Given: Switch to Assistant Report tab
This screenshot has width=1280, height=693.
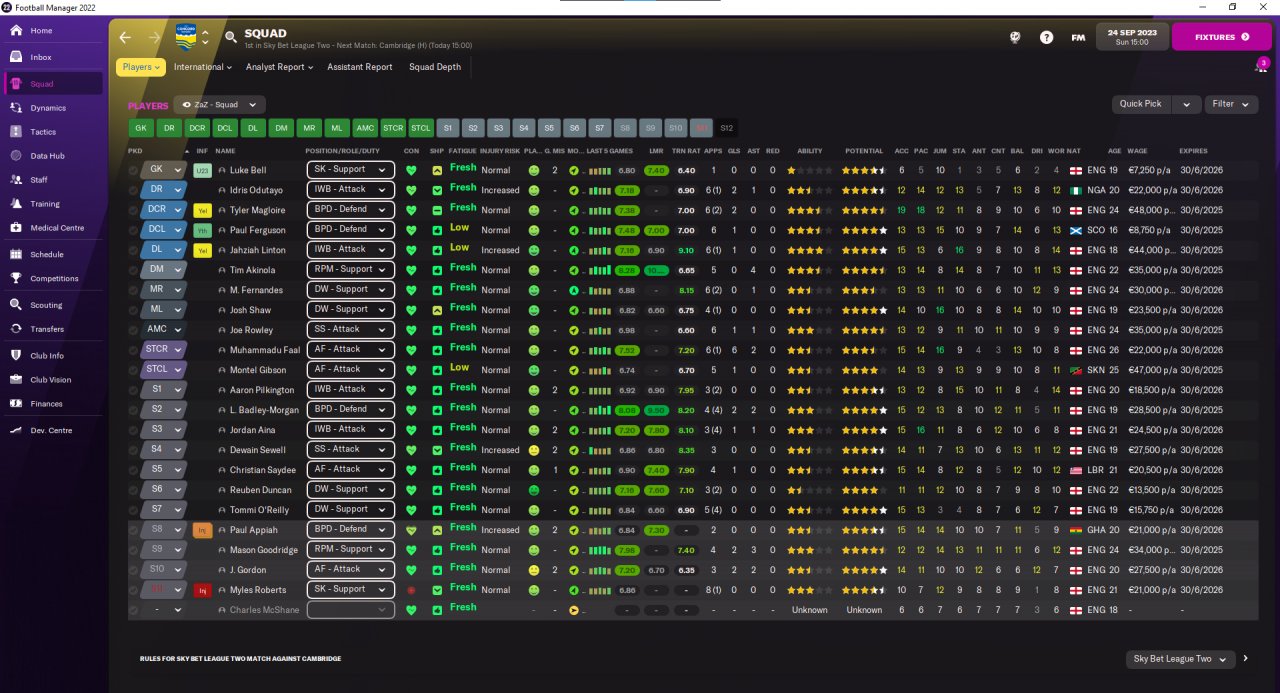Looking at the screenshot, I should tap(360, 67).
